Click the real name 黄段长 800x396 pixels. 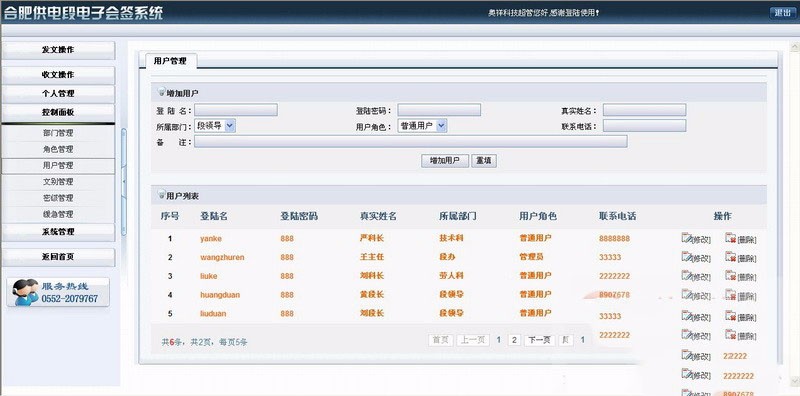point(371,294)
